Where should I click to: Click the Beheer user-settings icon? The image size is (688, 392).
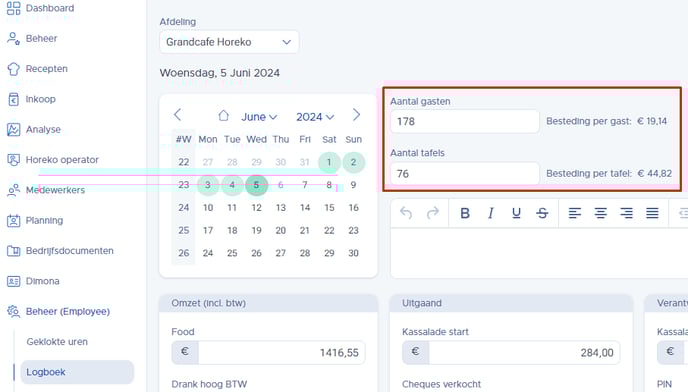pyautogui.click(x=14, y=39)
